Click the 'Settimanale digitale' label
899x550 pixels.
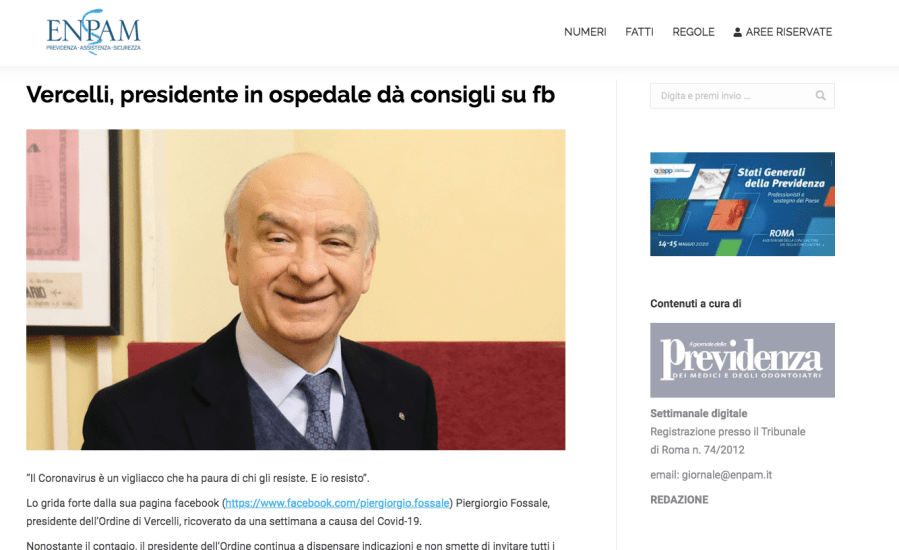click(698, 414)
